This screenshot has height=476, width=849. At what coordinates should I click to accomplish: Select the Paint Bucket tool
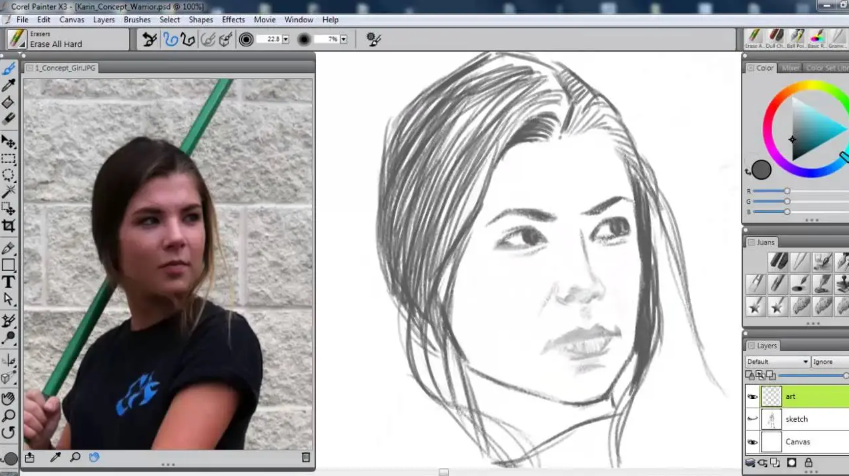click(8, 102)
